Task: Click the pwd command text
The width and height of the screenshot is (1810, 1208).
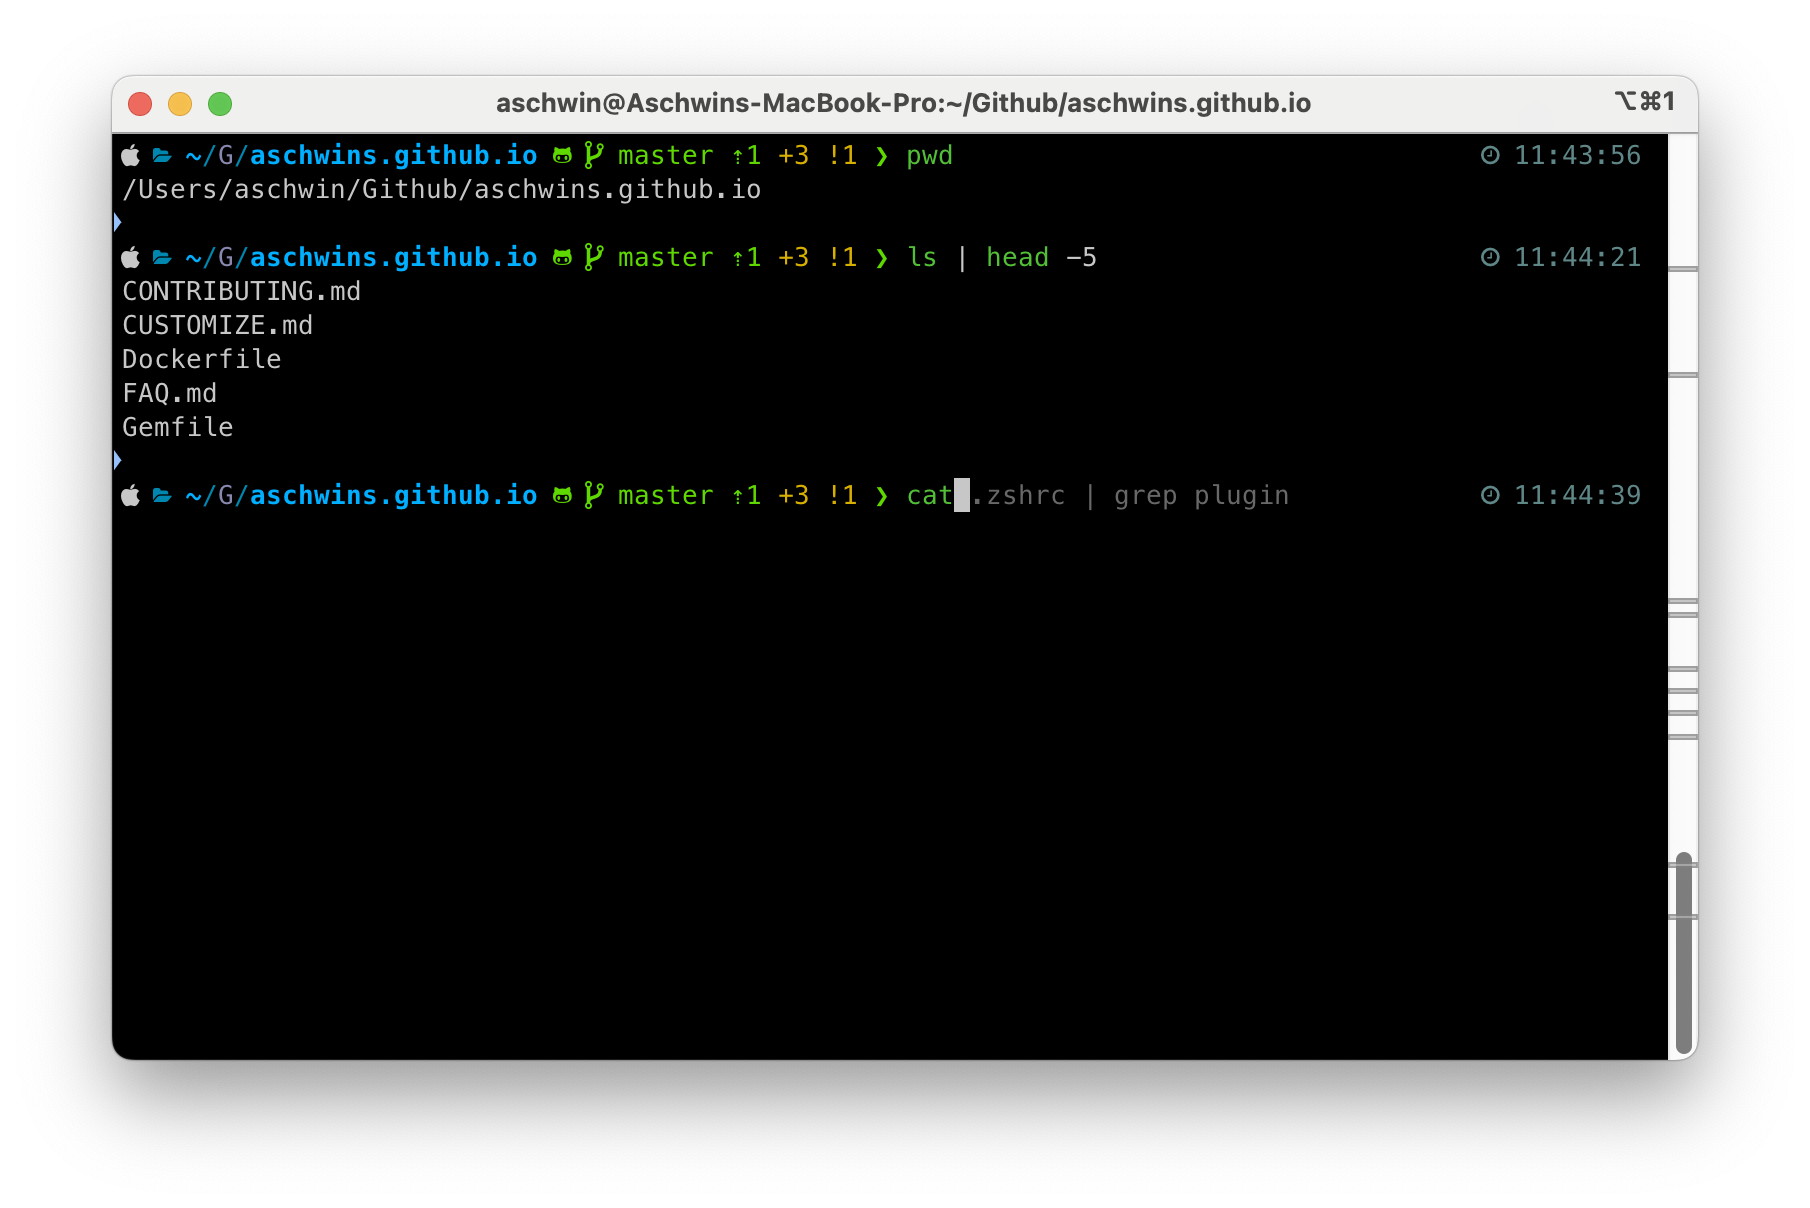Action: (x=929, y=156)
